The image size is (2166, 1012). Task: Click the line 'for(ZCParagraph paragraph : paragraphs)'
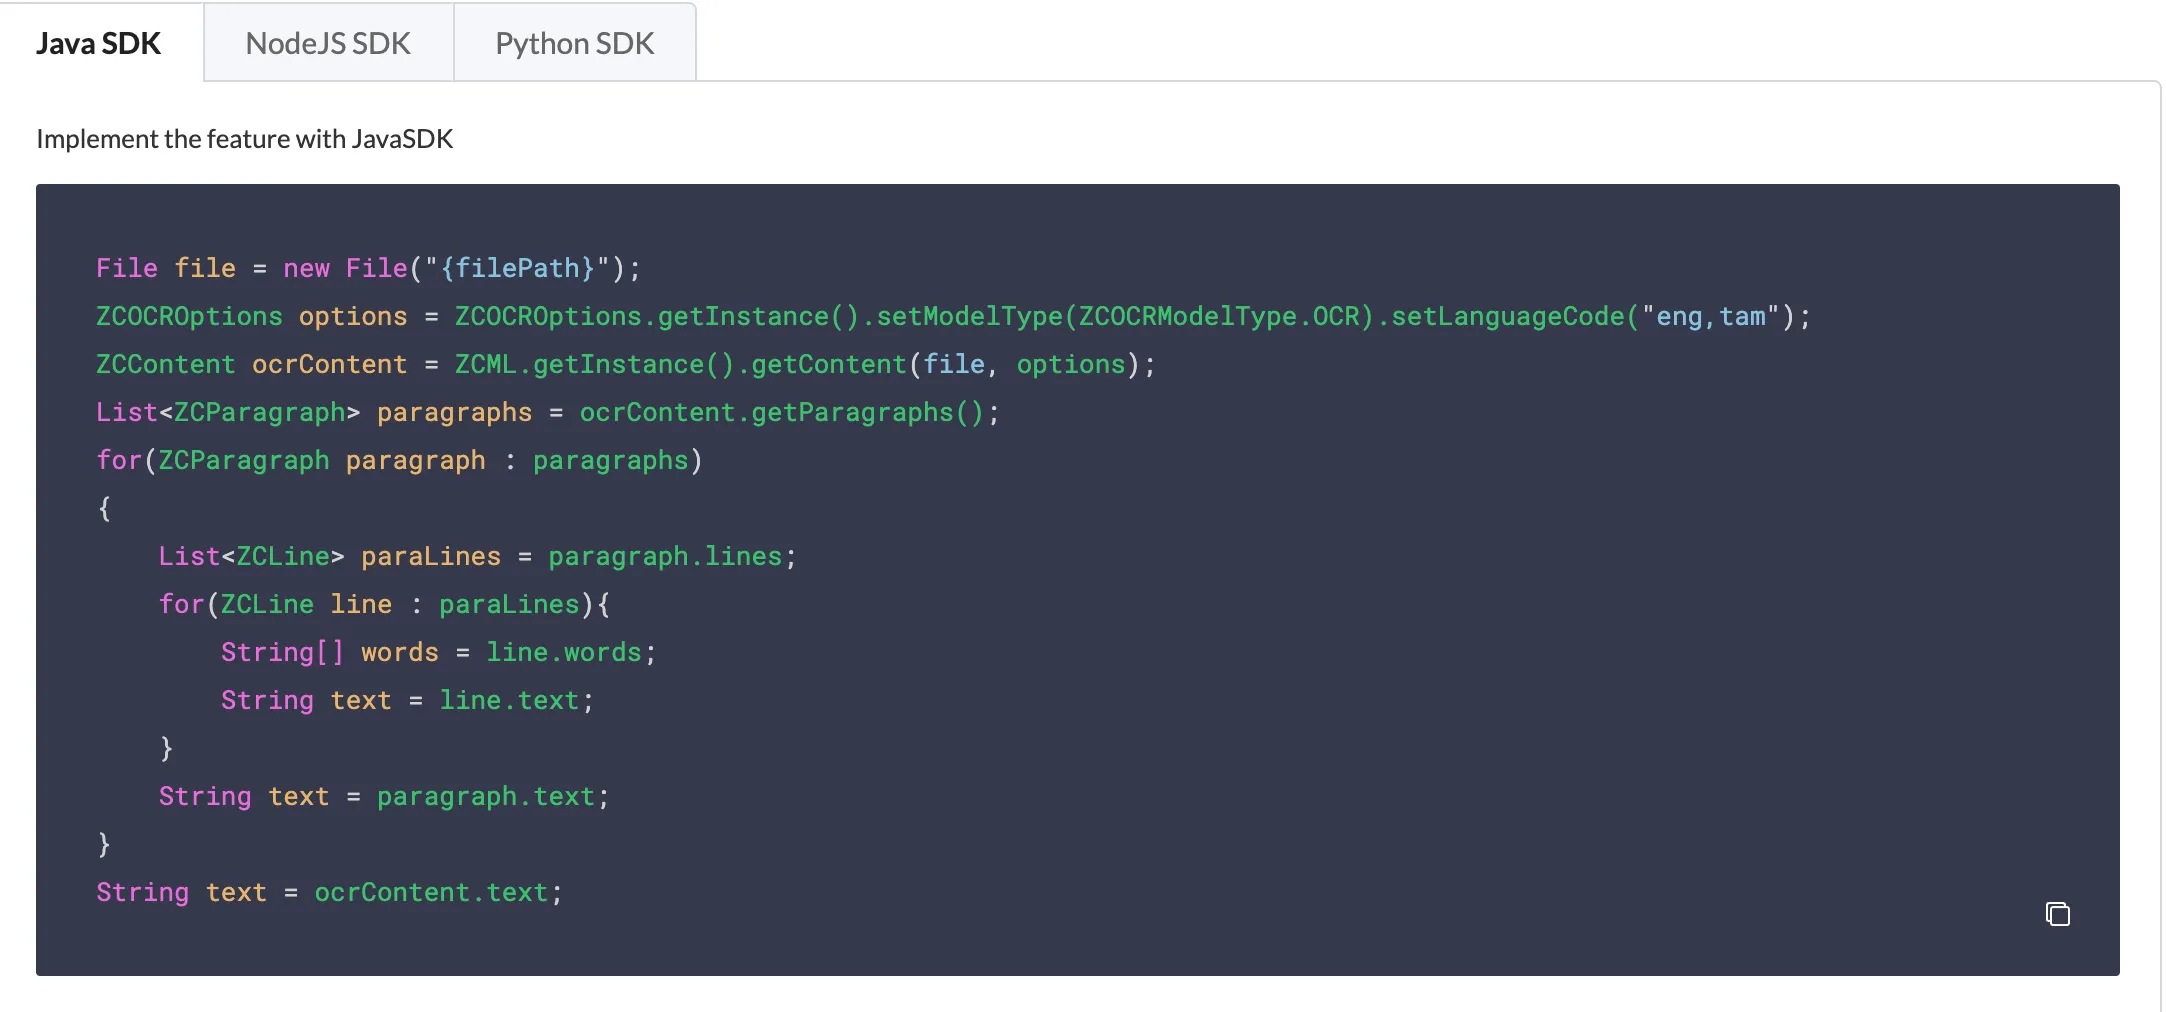400,460
